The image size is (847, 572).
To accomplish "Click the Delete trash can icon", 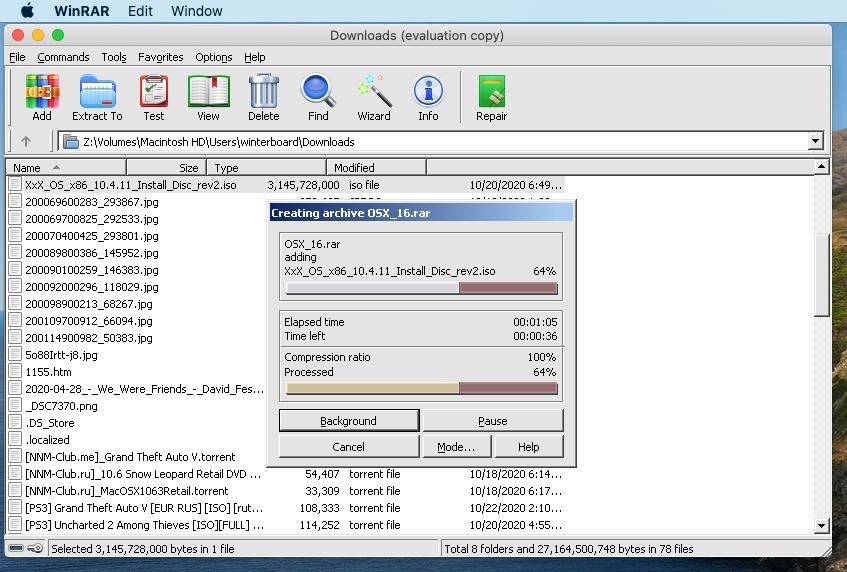I will click(x=264, y=97).
